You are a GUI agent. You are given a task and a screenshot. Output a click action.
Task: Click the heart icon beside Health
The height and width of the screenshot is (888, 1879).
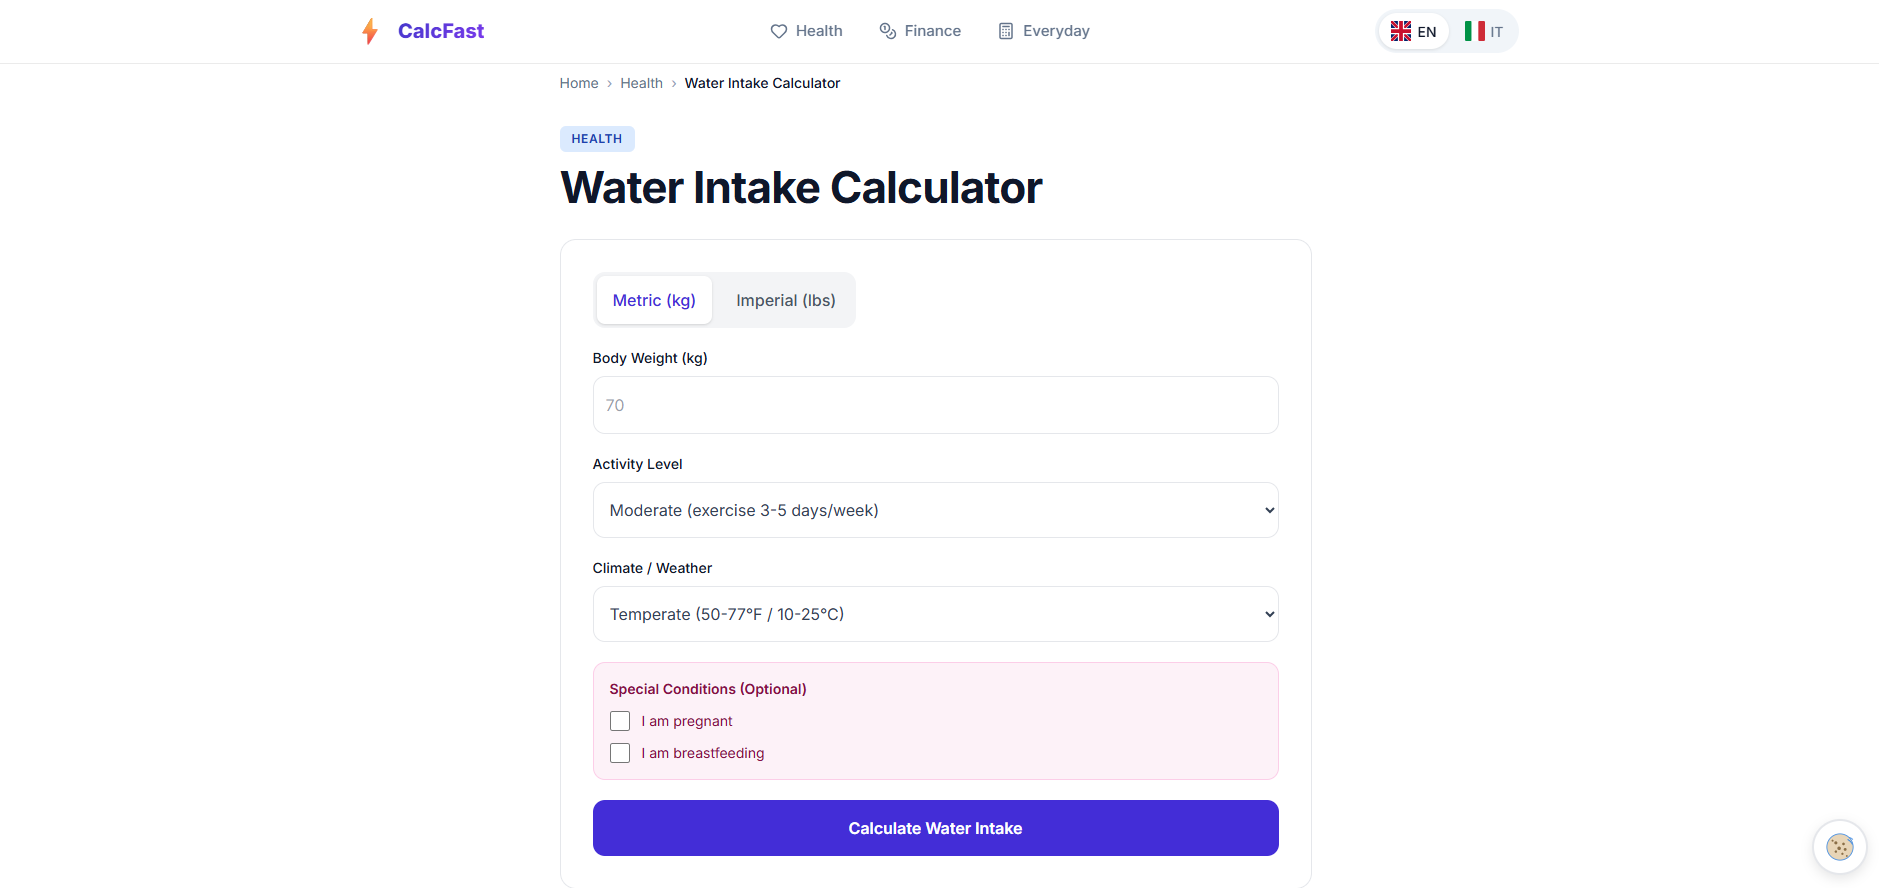(x=779, y=31)
